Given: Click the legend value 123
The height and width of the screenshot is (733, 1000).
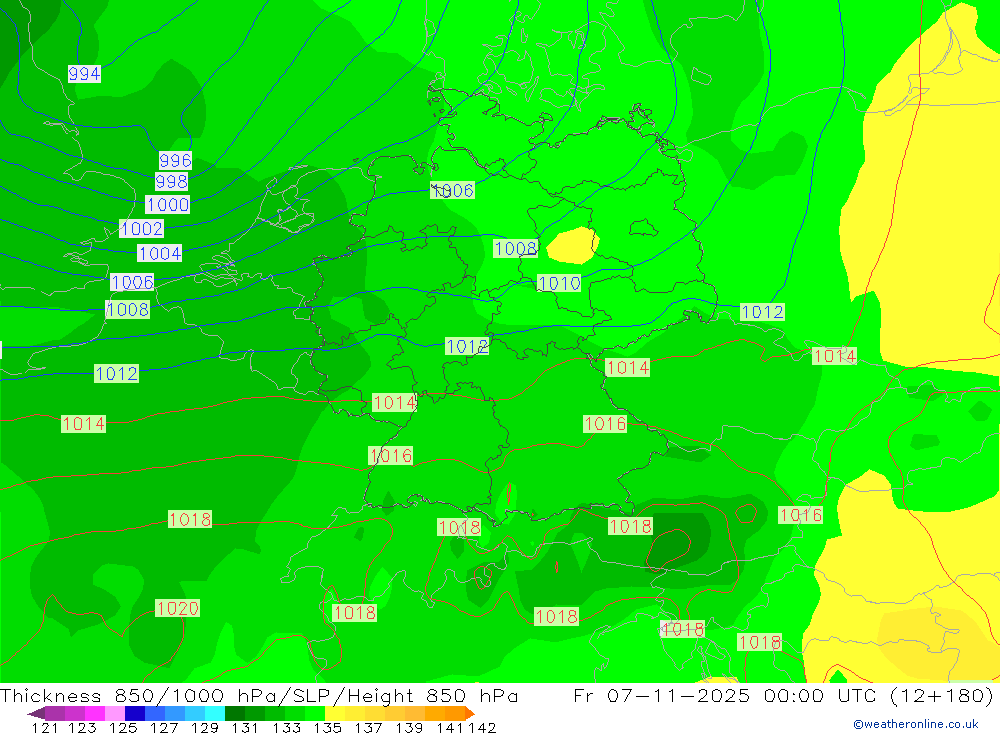Looking at the screenshot, I should (82, 728).
